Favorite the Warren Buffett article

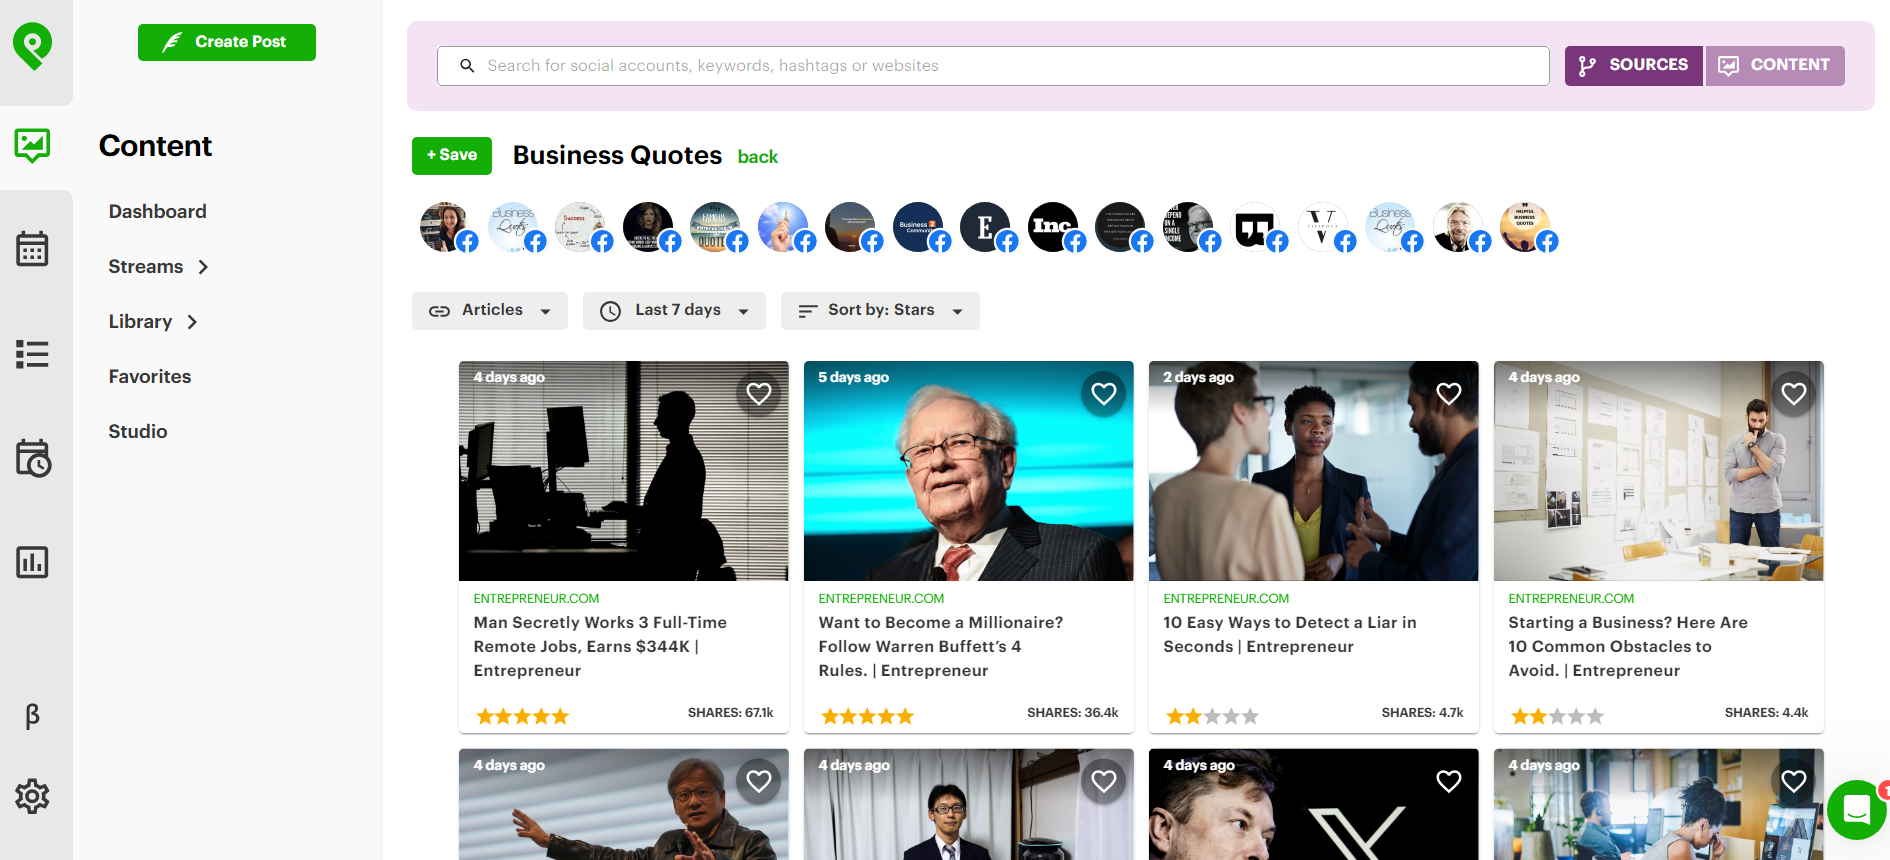pos(1103,394)
